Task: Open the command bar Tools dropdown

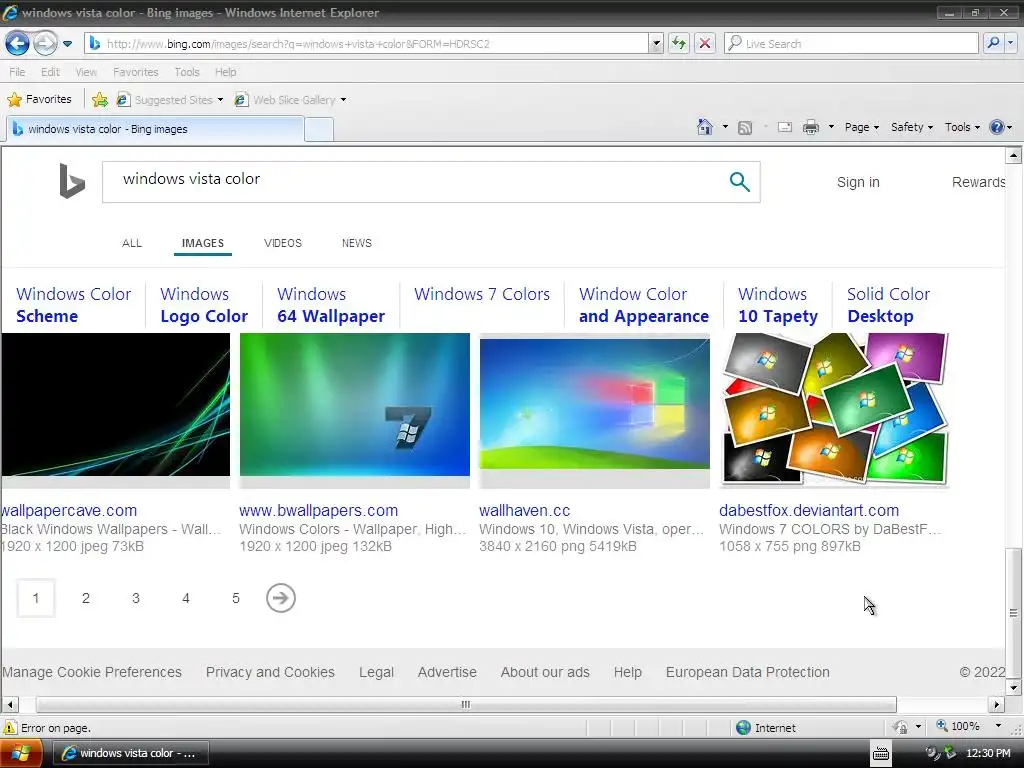Action: [962, 127]
